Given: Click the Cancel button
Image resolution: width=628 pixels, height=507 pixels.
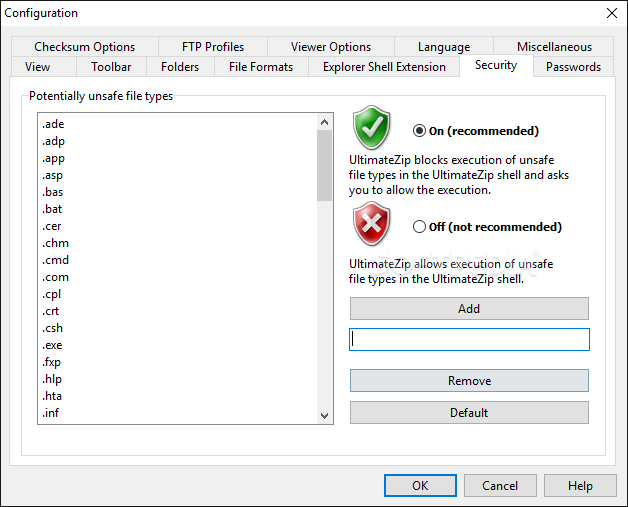Looking at the screenshot, I should (500, 485).
